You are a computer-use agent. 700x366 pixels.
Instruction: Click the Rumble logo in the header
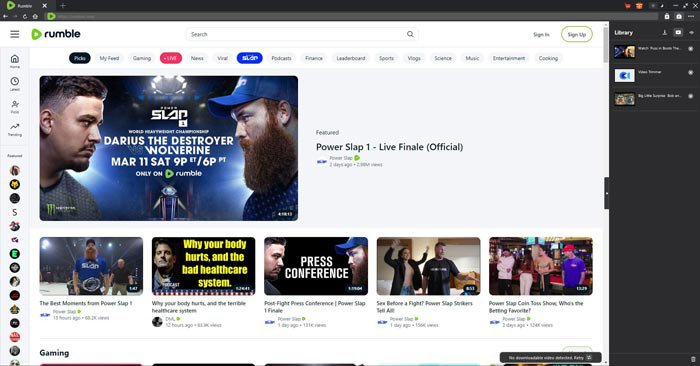point(56,34)
